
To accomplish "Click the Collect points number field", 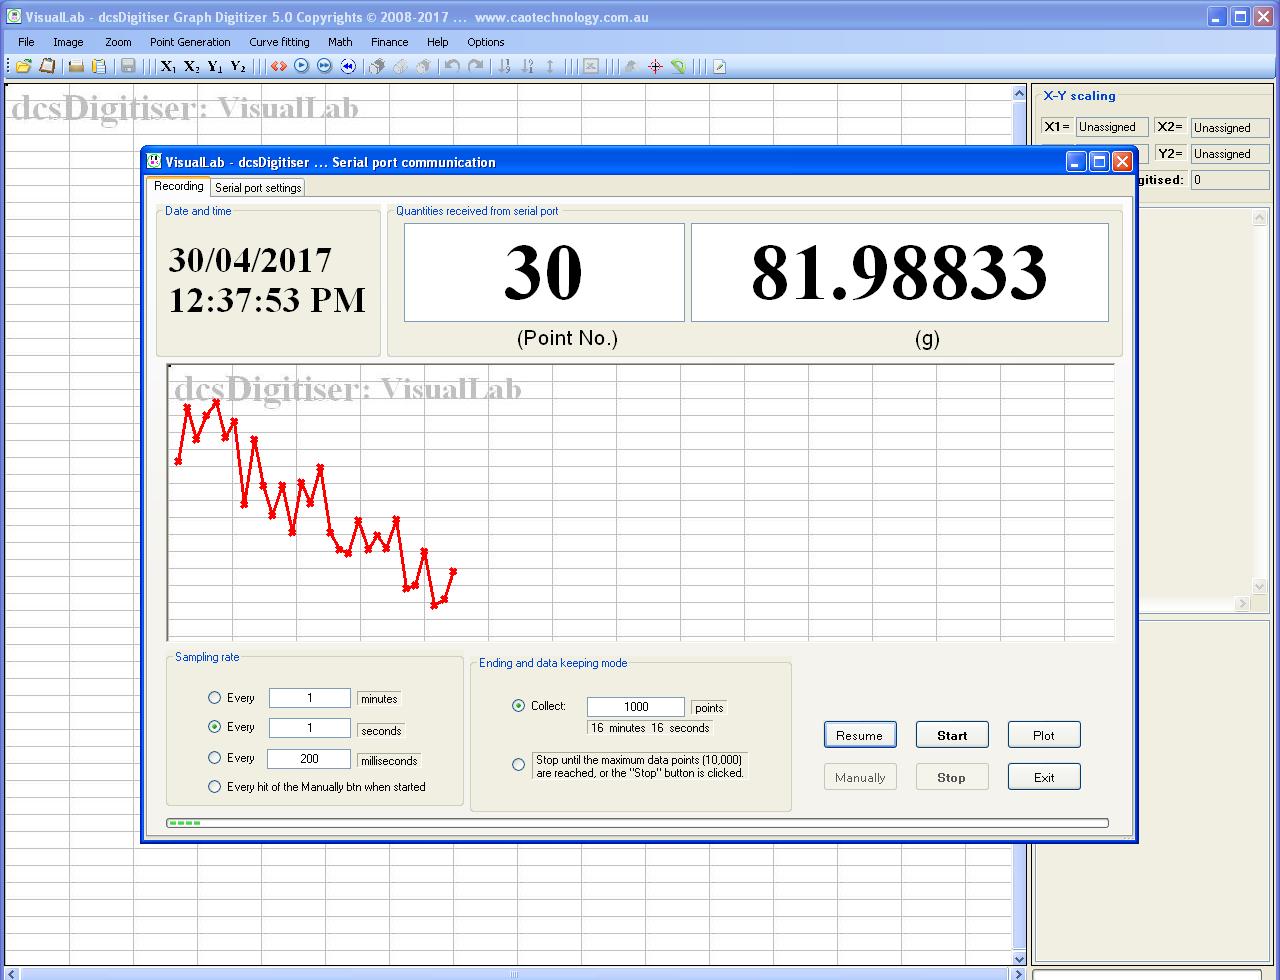I will coord(636,707).
